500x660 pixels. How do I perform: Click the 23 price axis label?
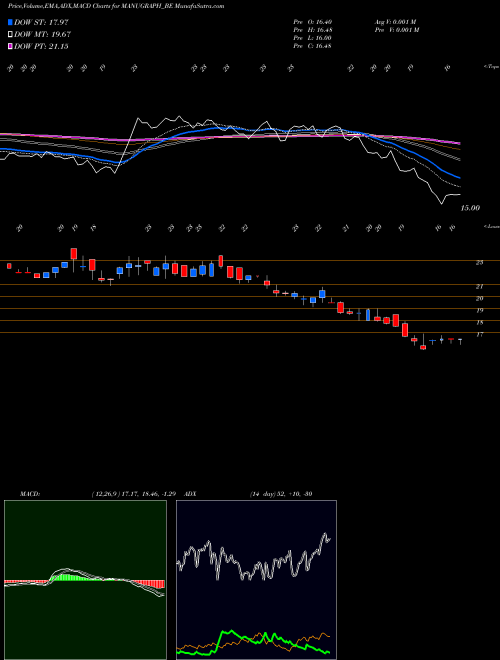tap(479, 262)
